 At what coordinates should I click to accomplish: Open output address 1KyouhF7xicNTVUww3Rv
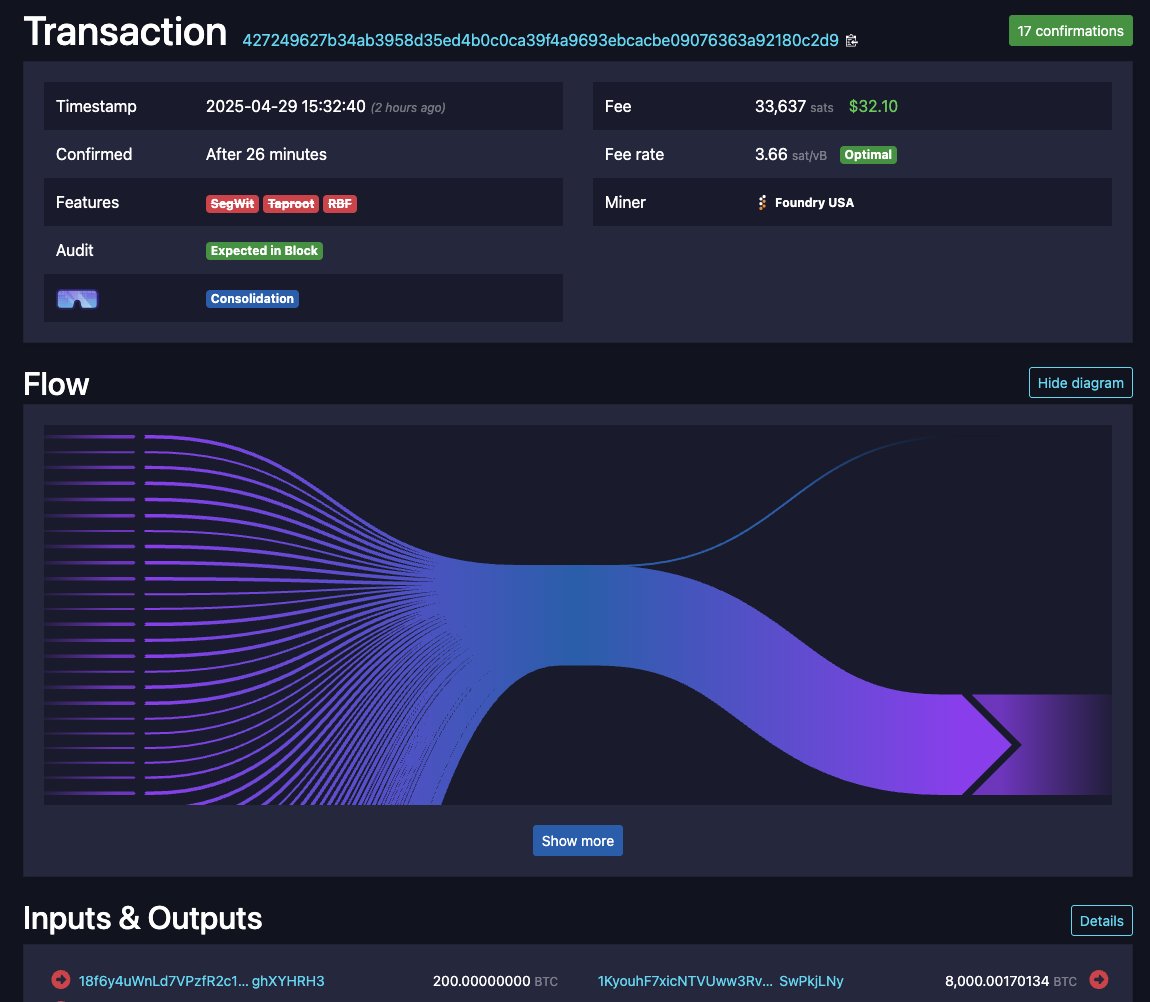(685, 981)
